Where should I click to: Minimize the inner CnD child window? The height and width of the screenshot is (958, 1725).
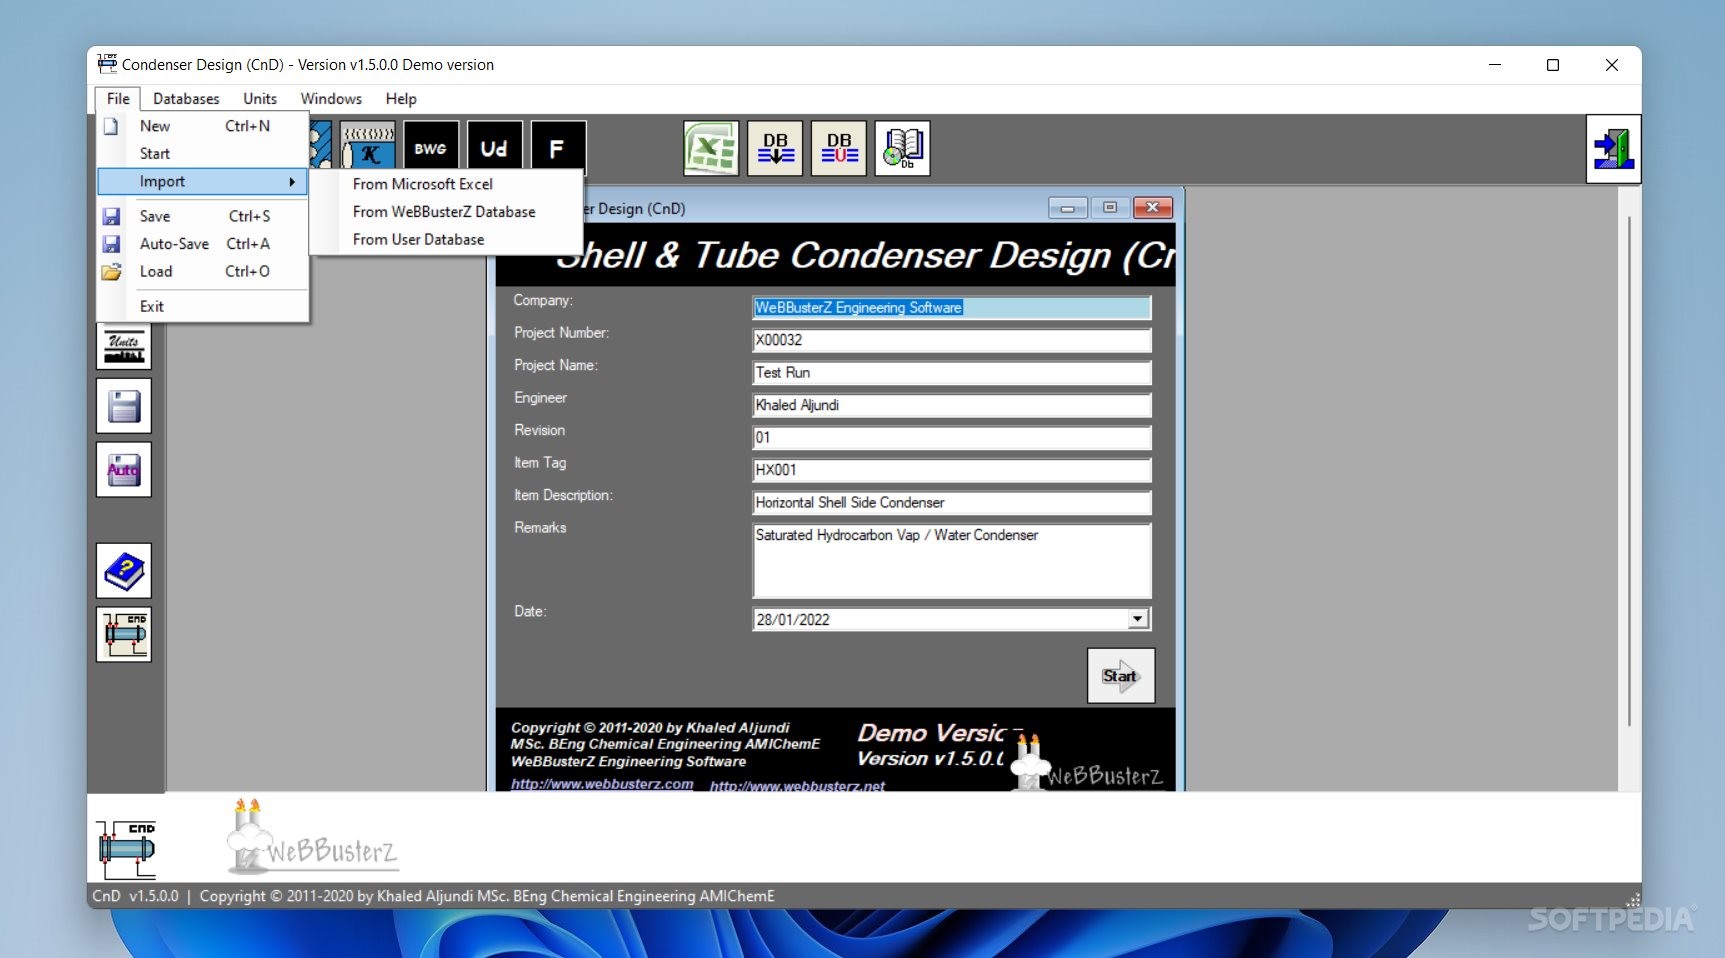pos(1068,208)
